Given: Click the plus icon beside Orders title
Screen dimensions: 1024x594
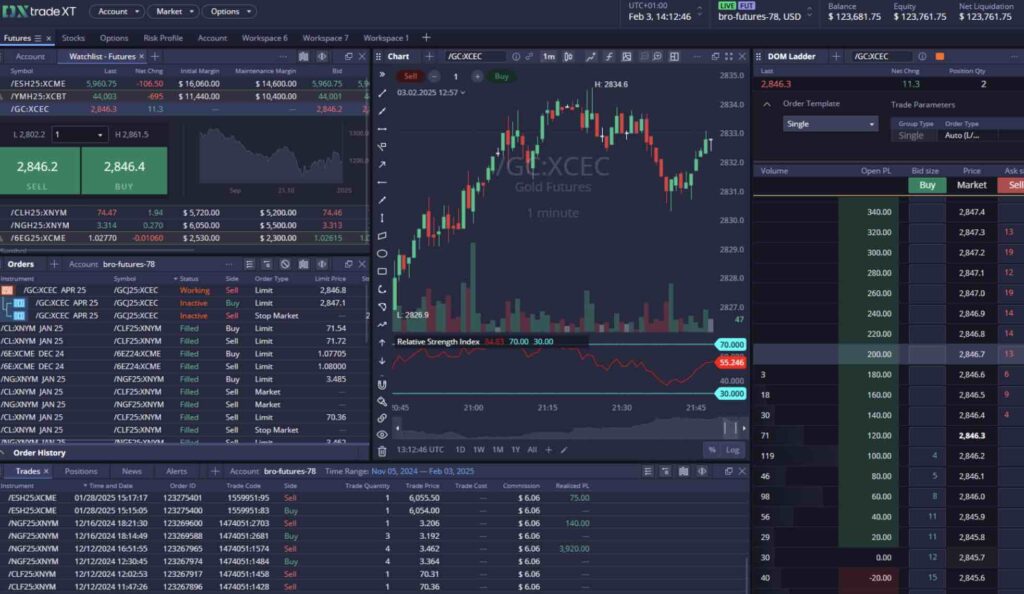Looking at the screenshot, I should pyautogui.click(x=54, y=264).
